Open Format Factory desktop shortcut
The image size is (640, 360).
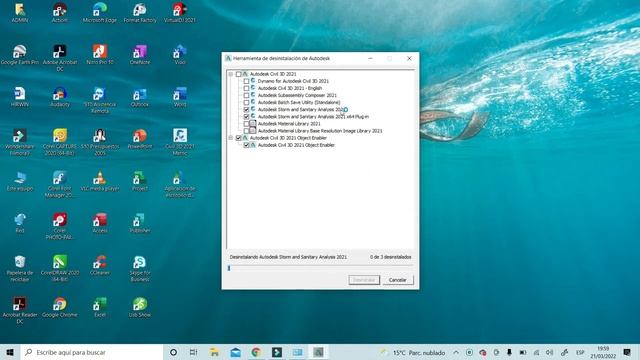tap(140, 13)
